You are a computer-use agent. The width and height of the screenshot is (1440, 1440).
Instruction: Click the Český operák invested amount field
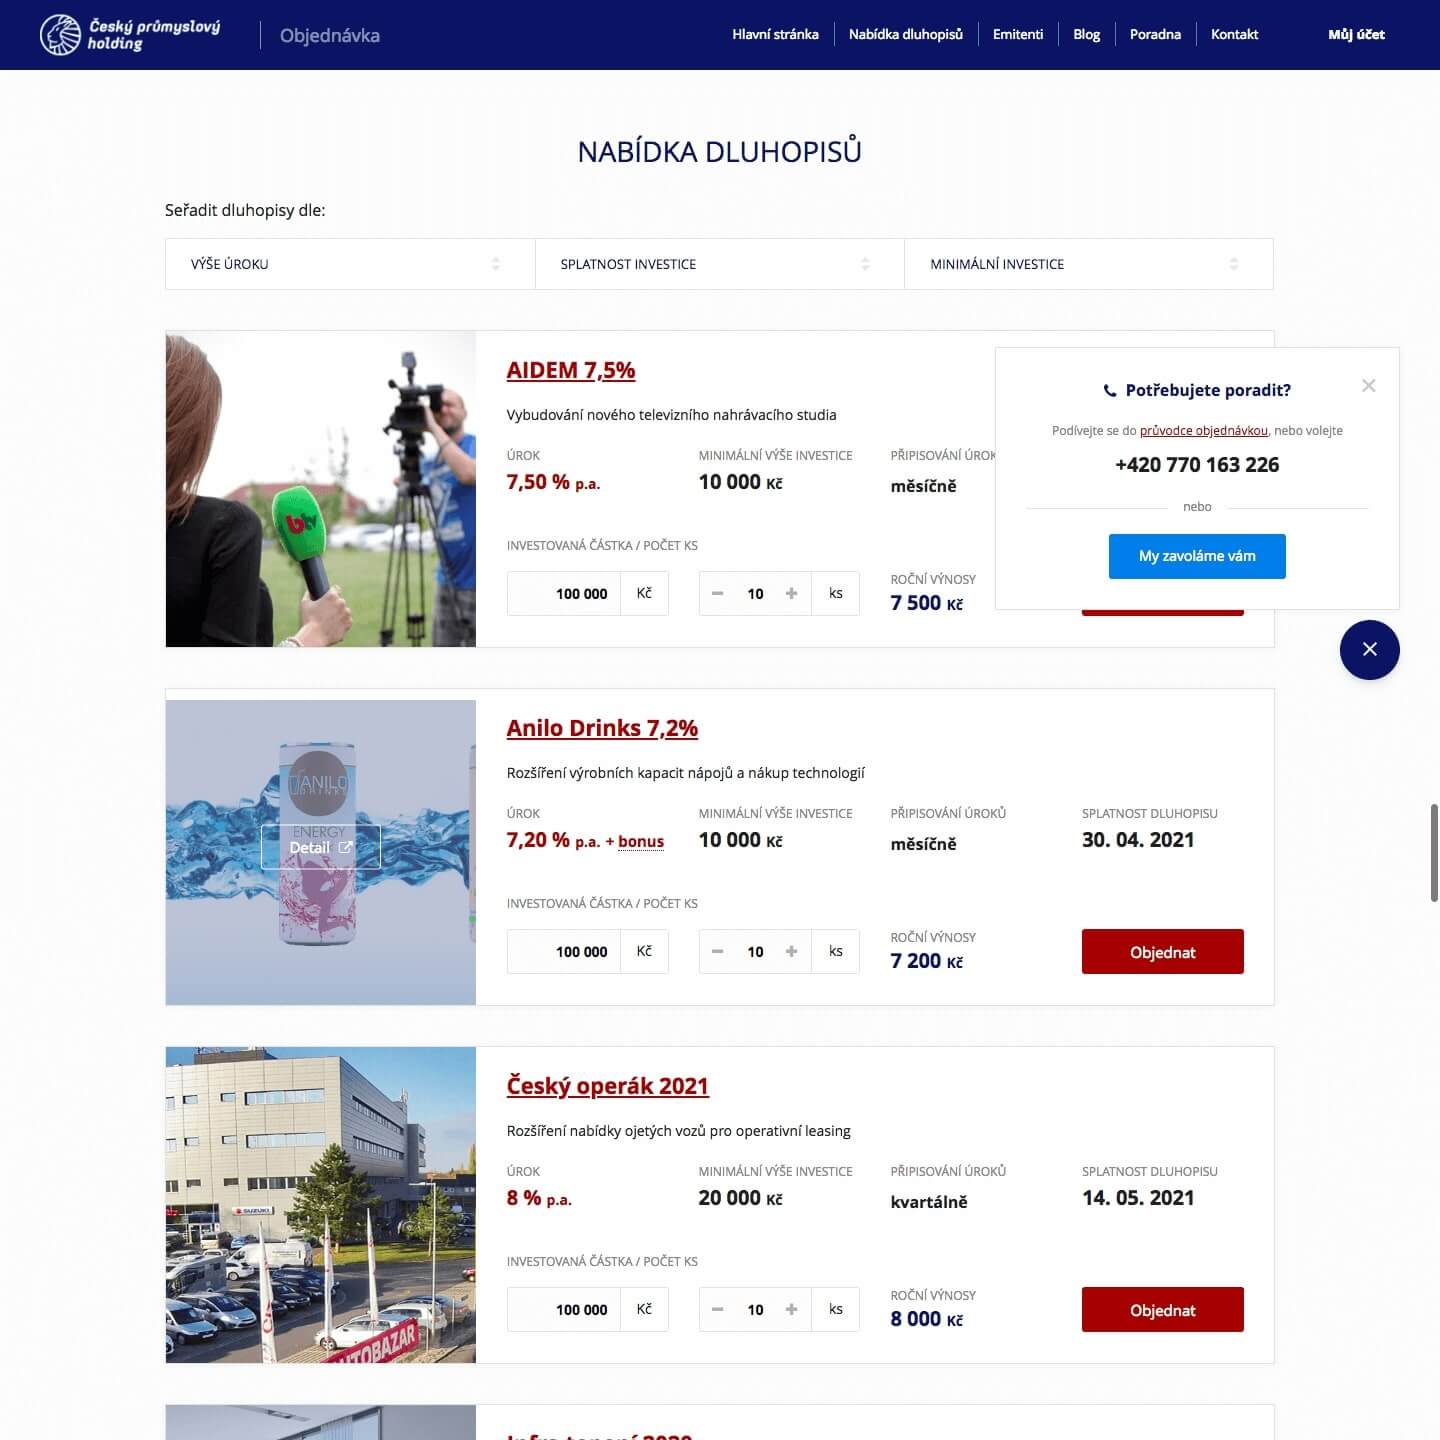(564, 1309)
